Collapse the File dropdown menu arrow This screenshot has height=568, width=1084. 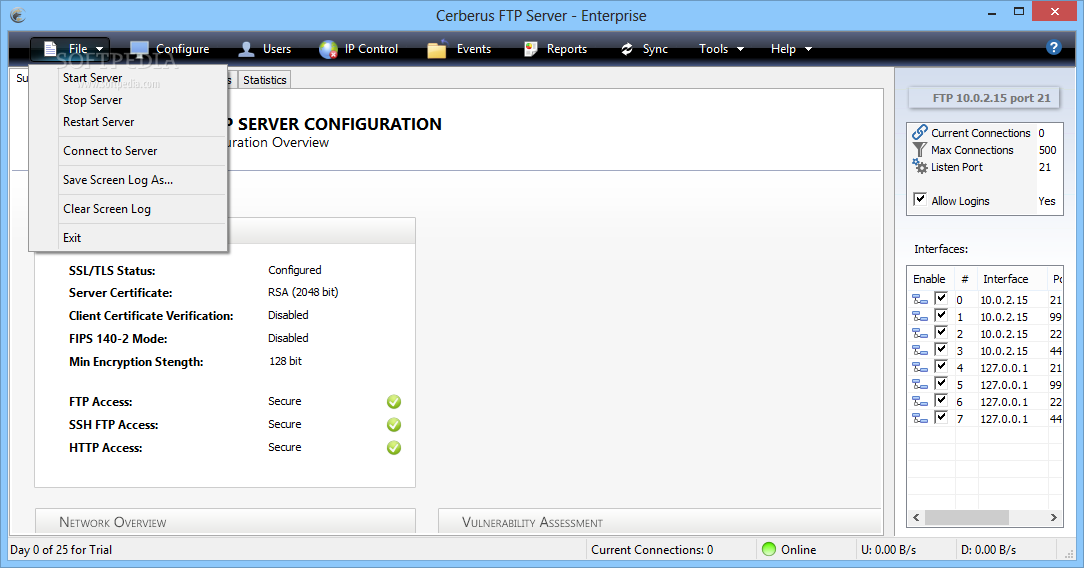(x=100, y=49)
